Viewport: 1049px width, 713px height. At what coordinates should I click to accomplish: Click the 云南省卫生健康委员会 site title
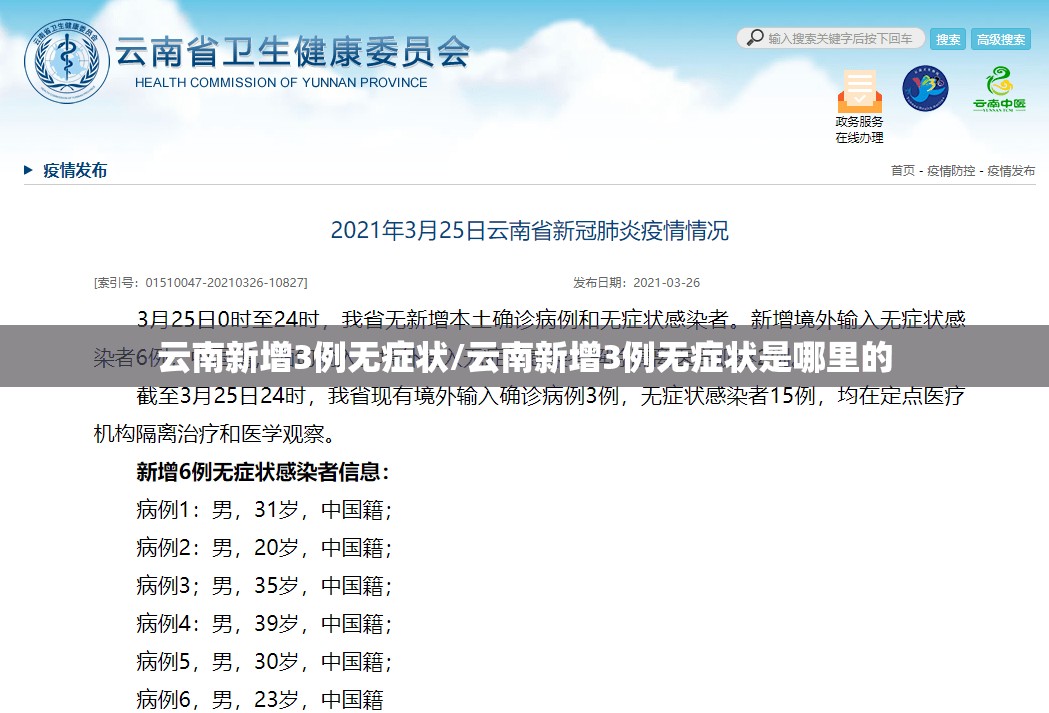point(292,51)
